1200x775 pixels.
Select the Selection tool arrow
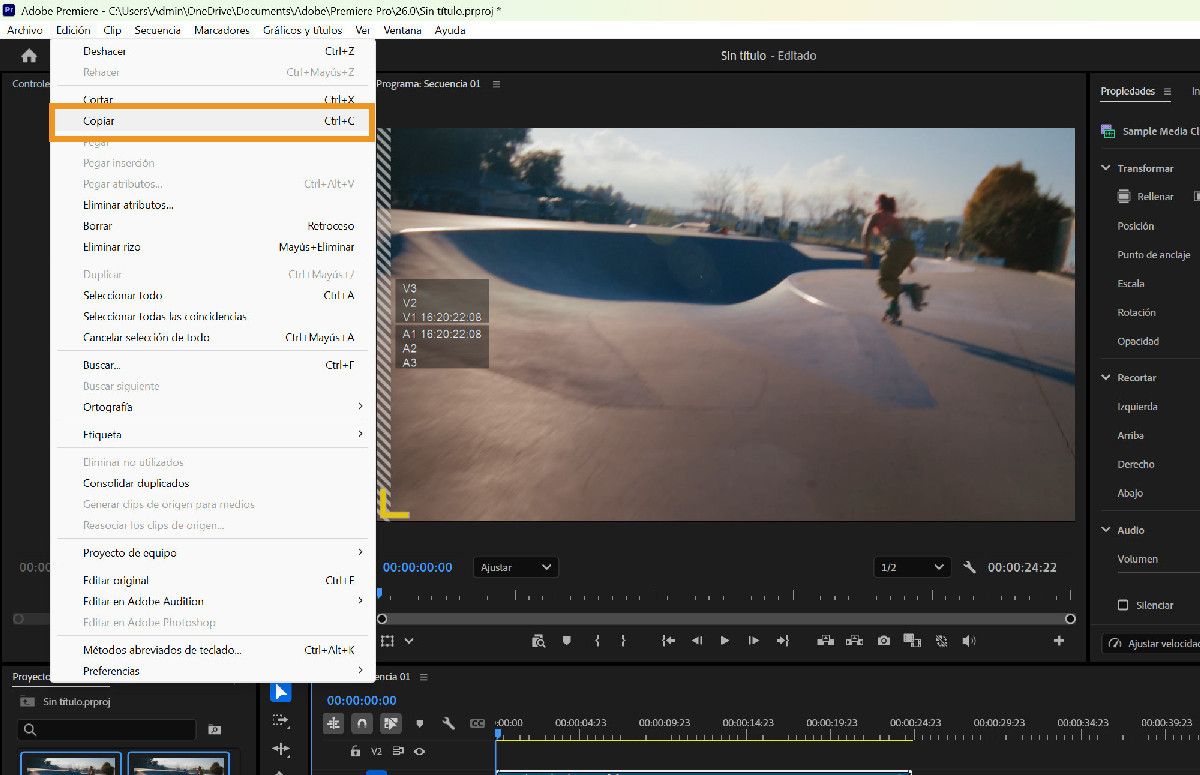(281, 692)
